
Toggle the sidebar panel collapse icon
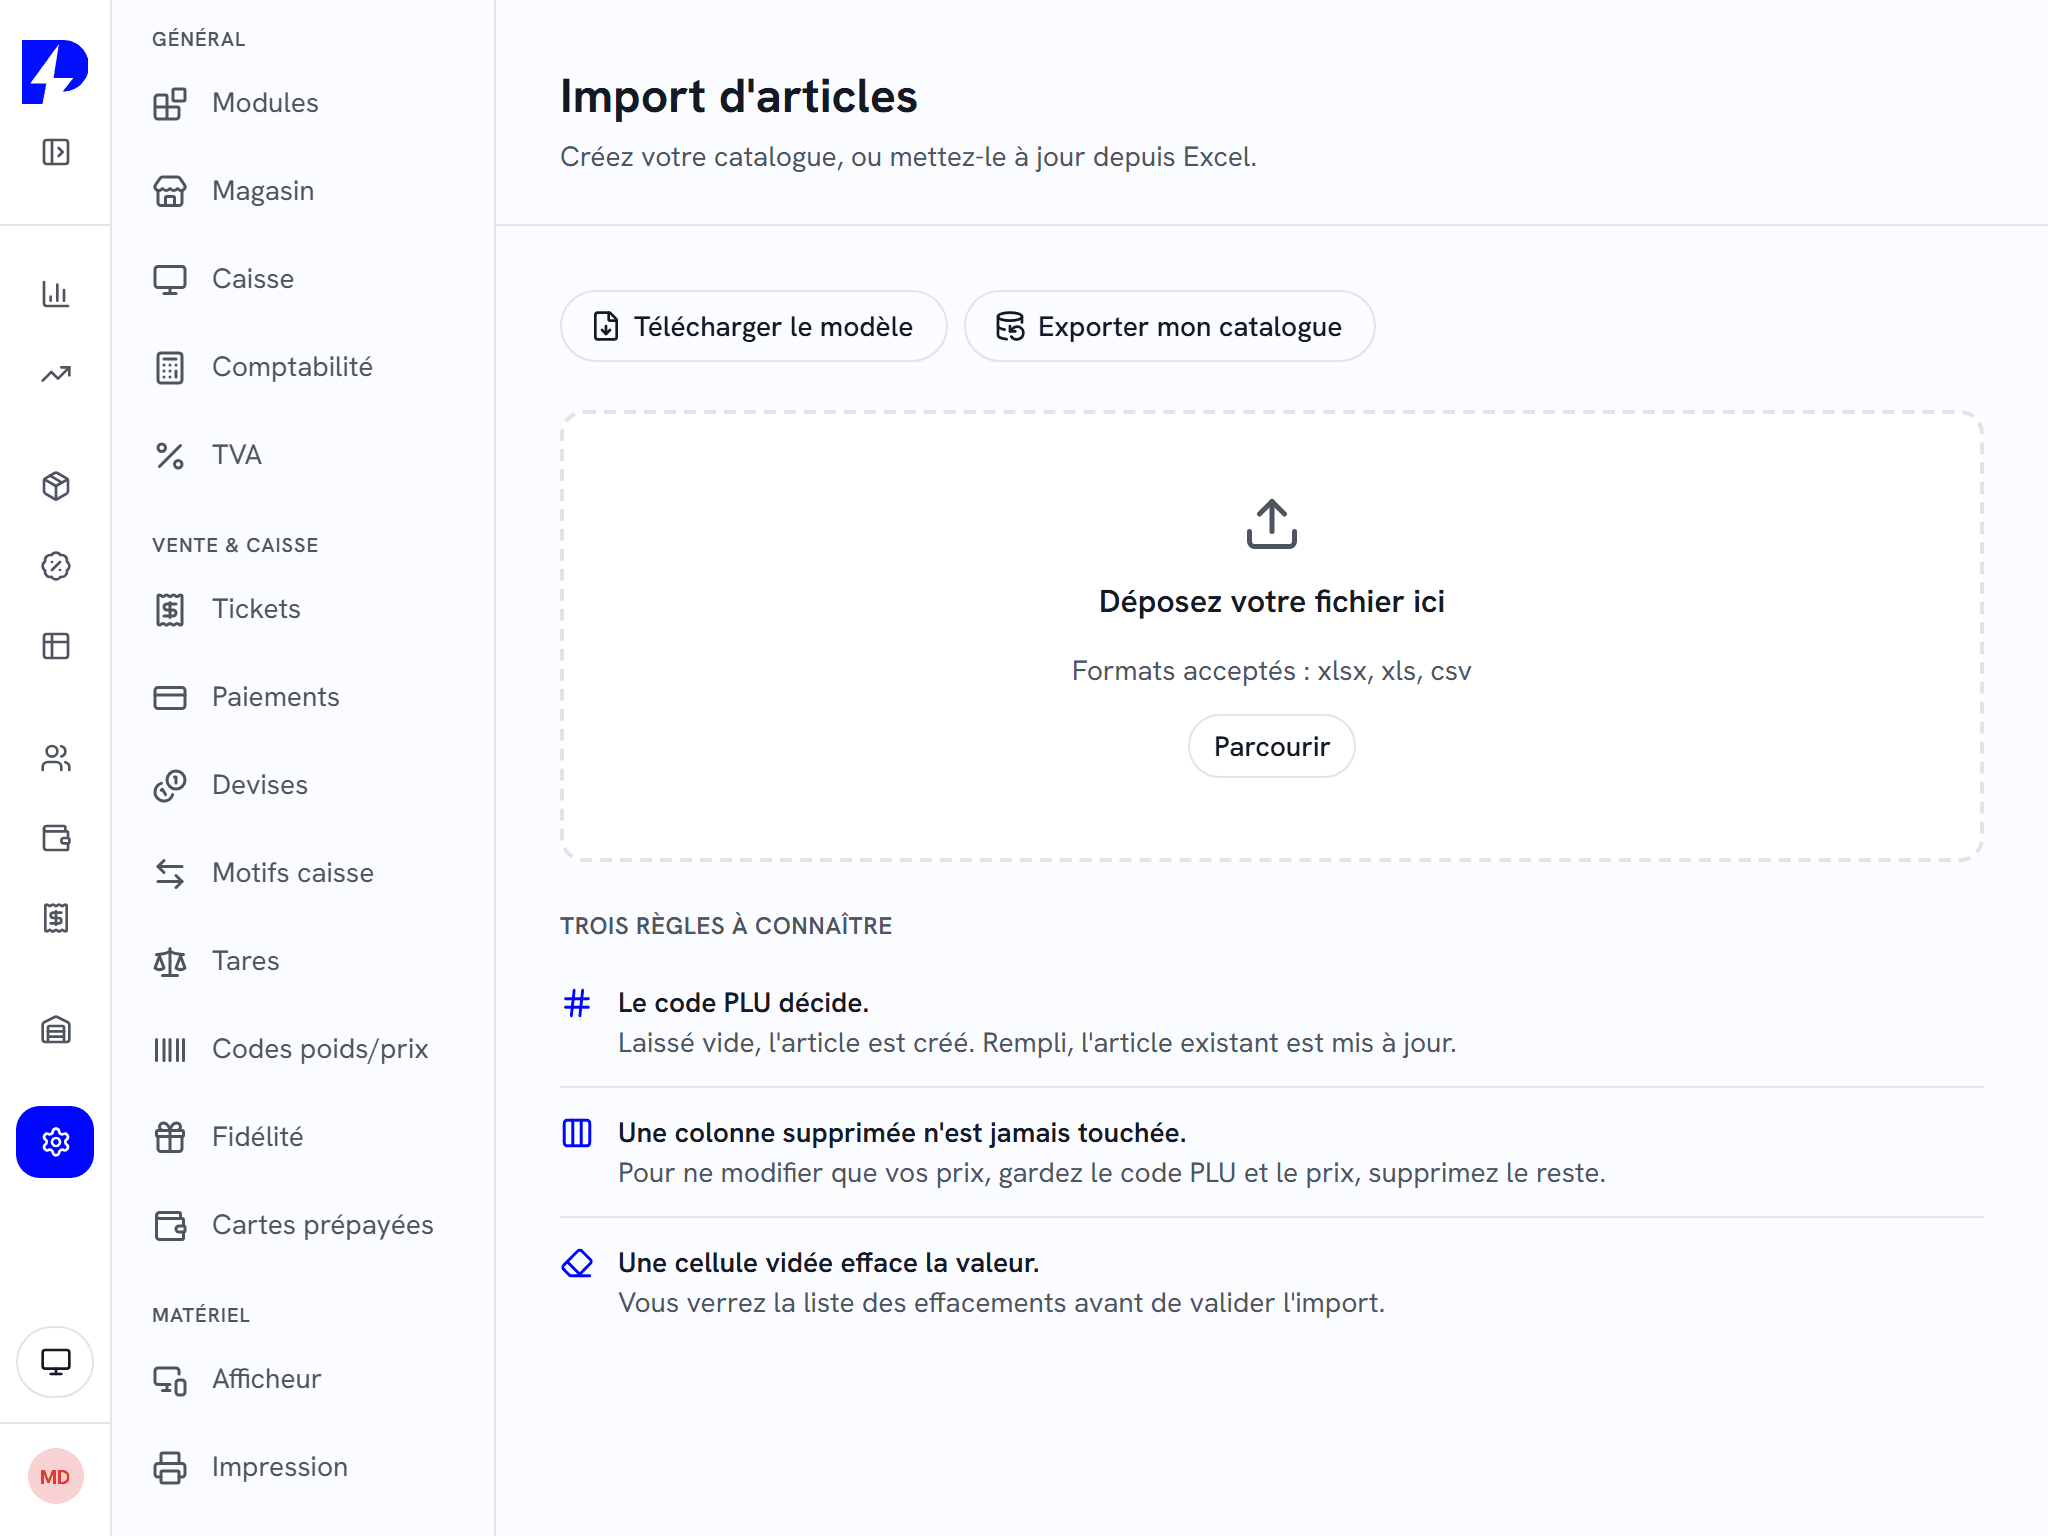(56, 152)
